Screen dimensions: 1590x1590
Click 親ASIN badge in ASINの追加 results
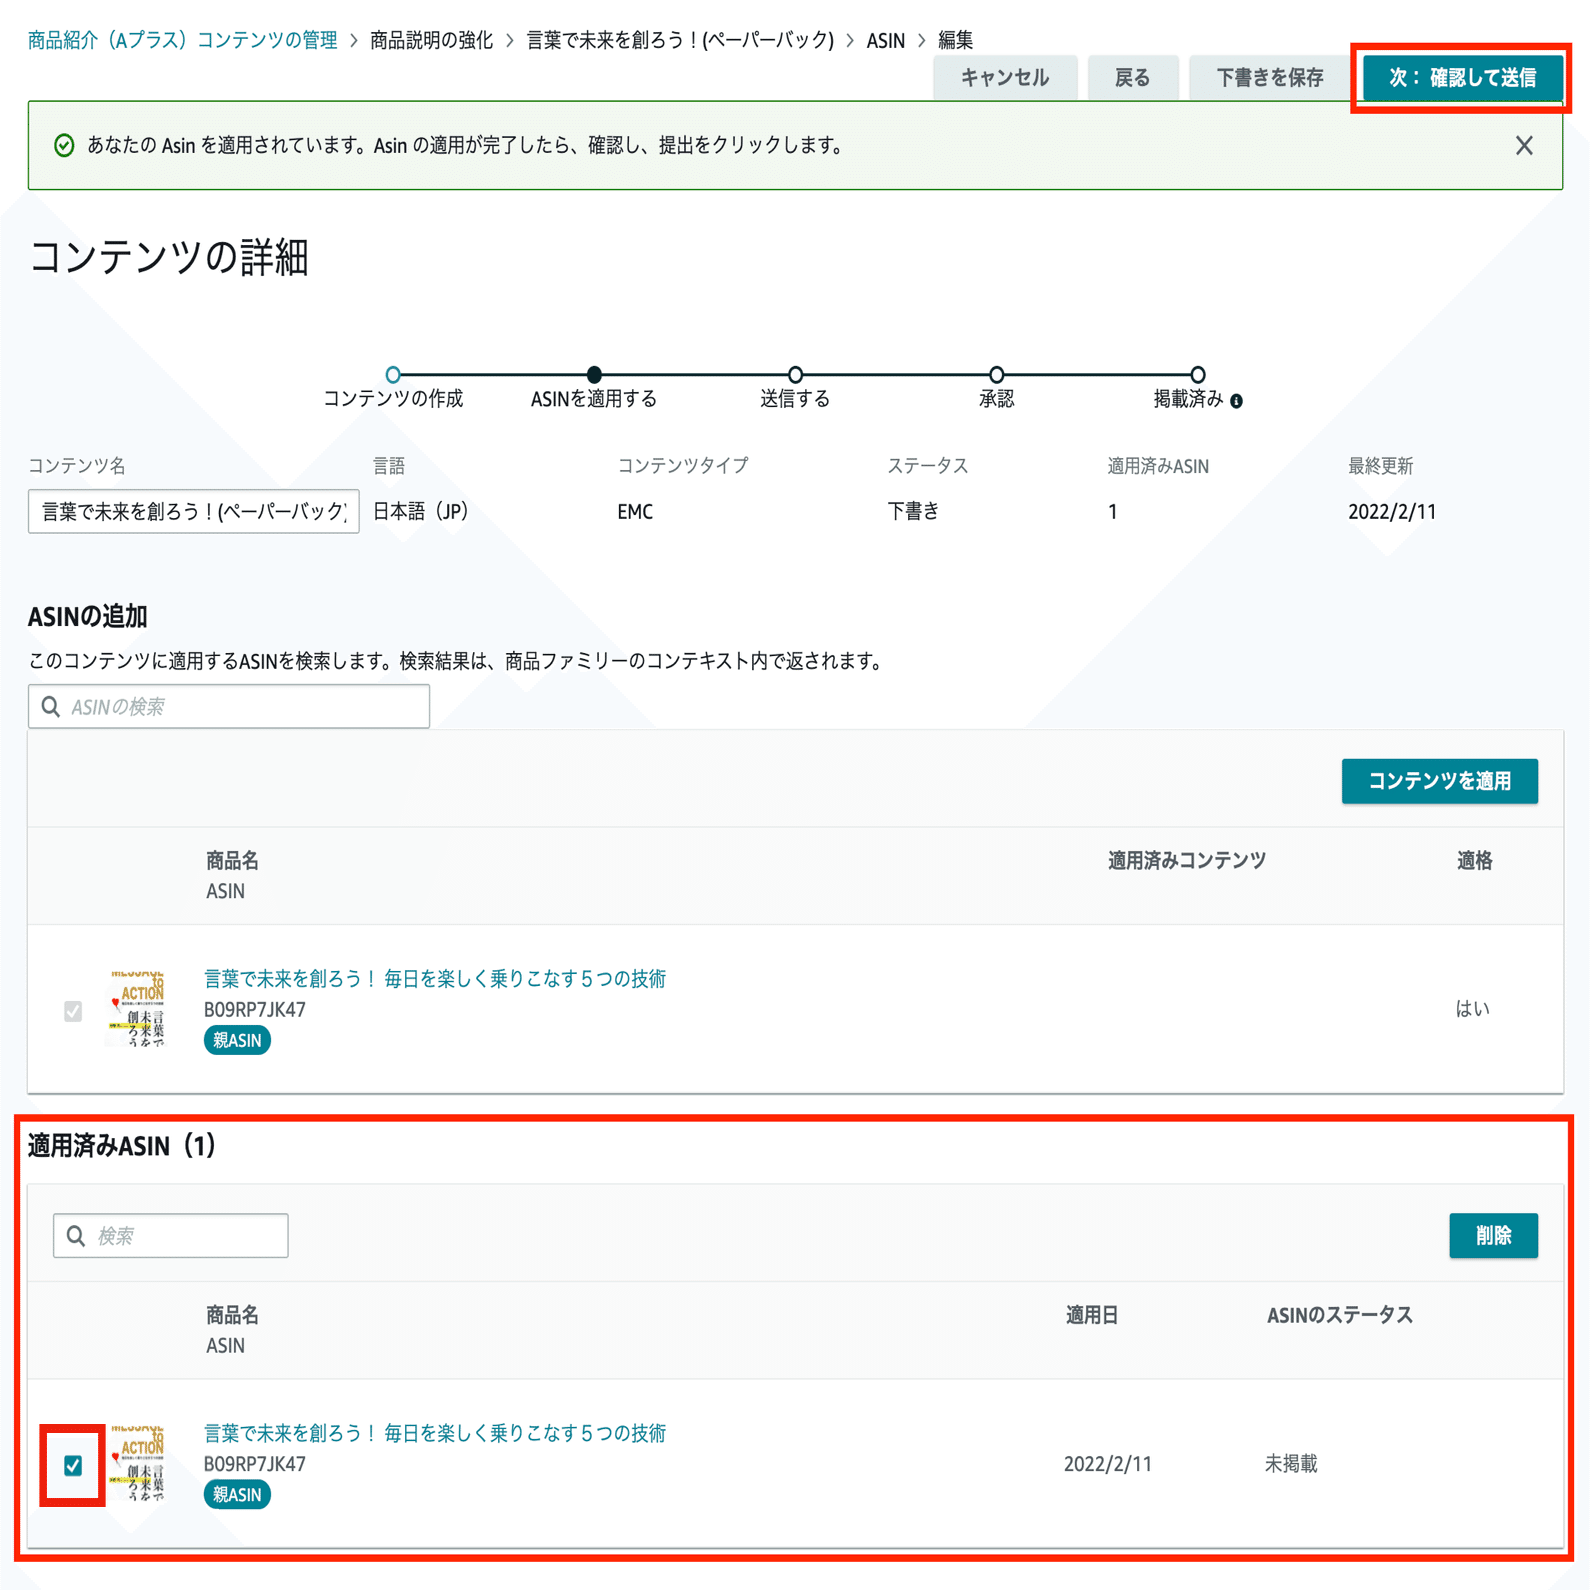(237, 1040)
